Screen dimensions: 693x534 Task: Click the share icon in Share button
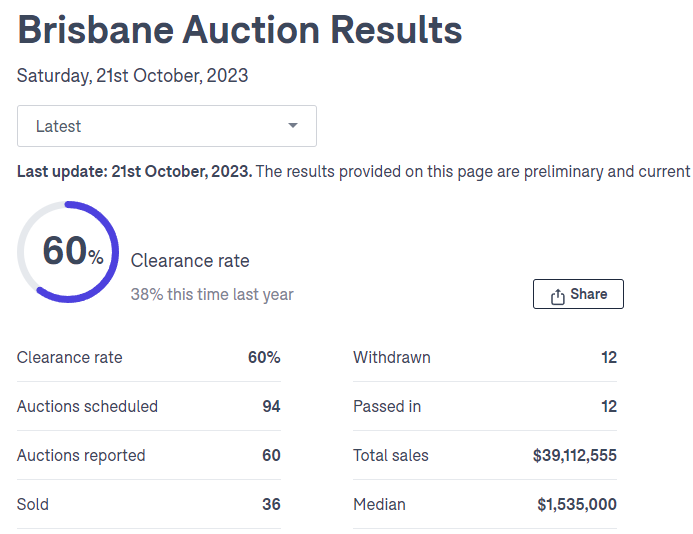(558, 296)
